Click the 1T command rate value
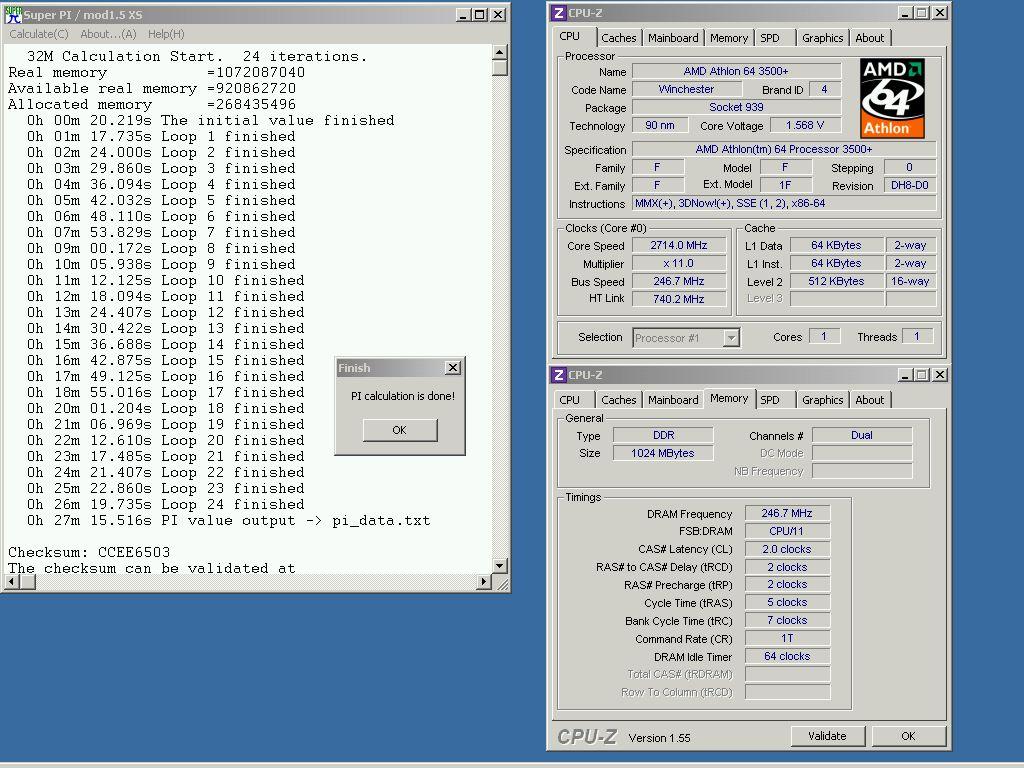 coord(787,638)
